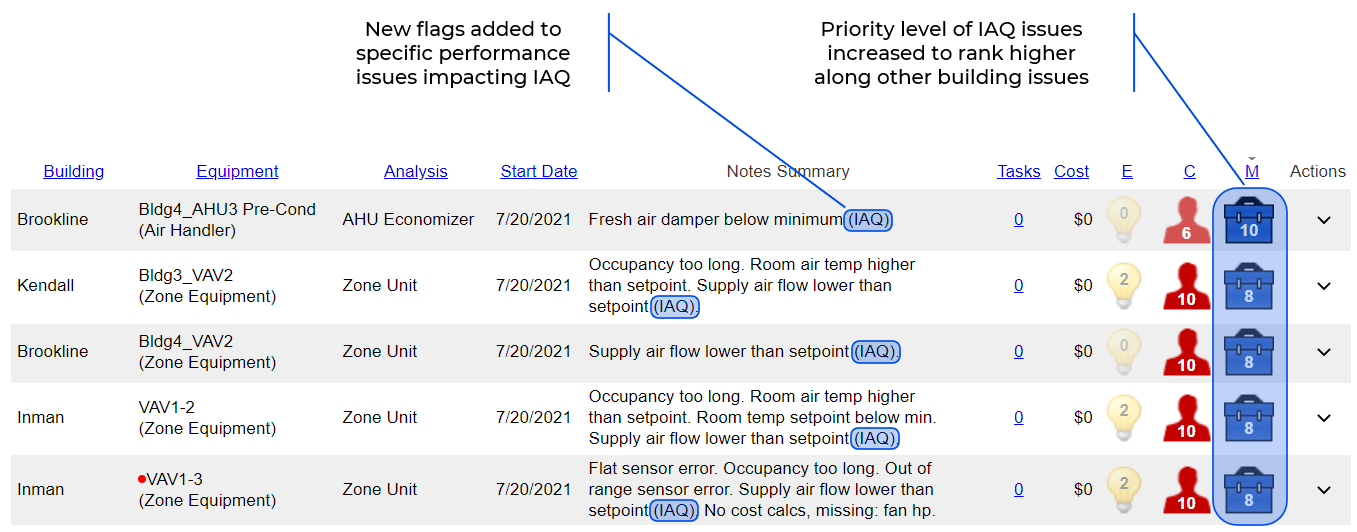Click the maintenance toolbox icon for Bldg3_VAV2
The height and width of the screenshot is (532, 1357).
[x=1248, y=286]
